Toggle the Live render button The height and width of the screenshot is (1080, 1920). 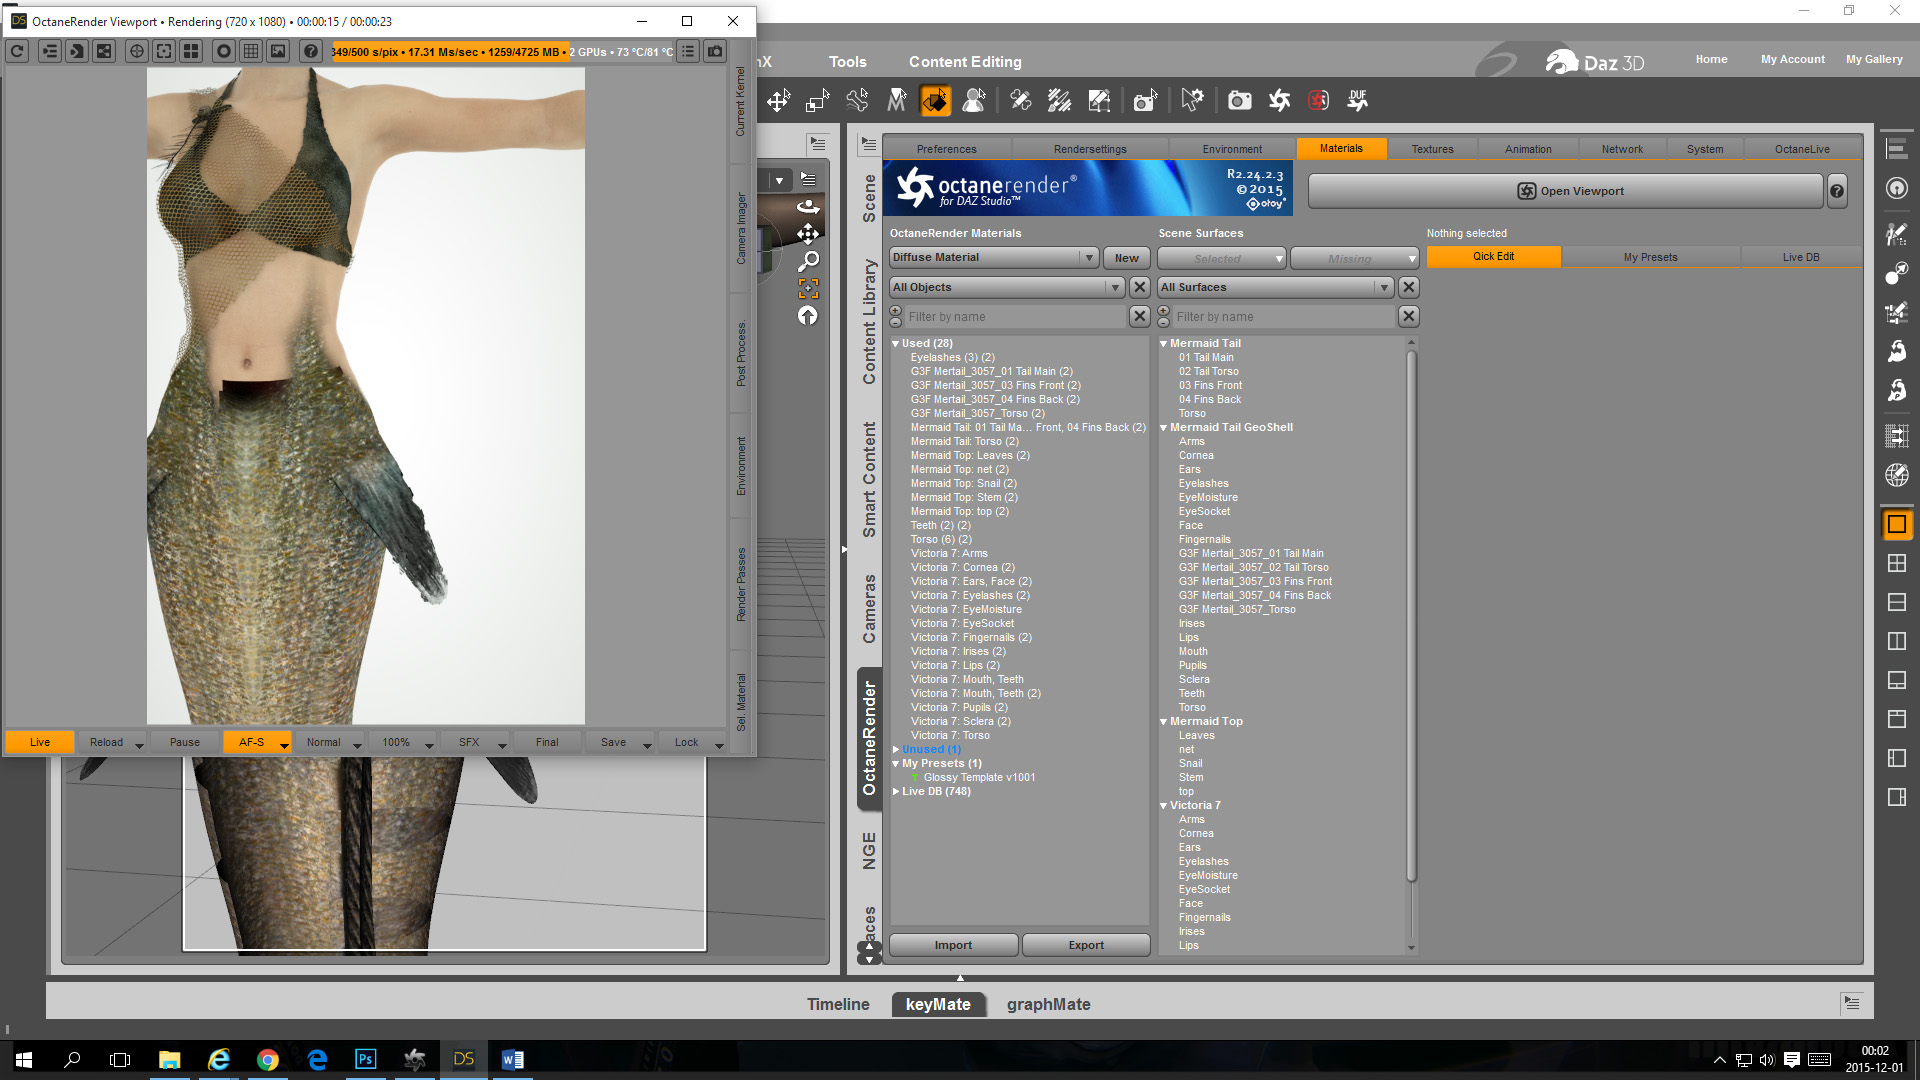click(x=40, y=742)
